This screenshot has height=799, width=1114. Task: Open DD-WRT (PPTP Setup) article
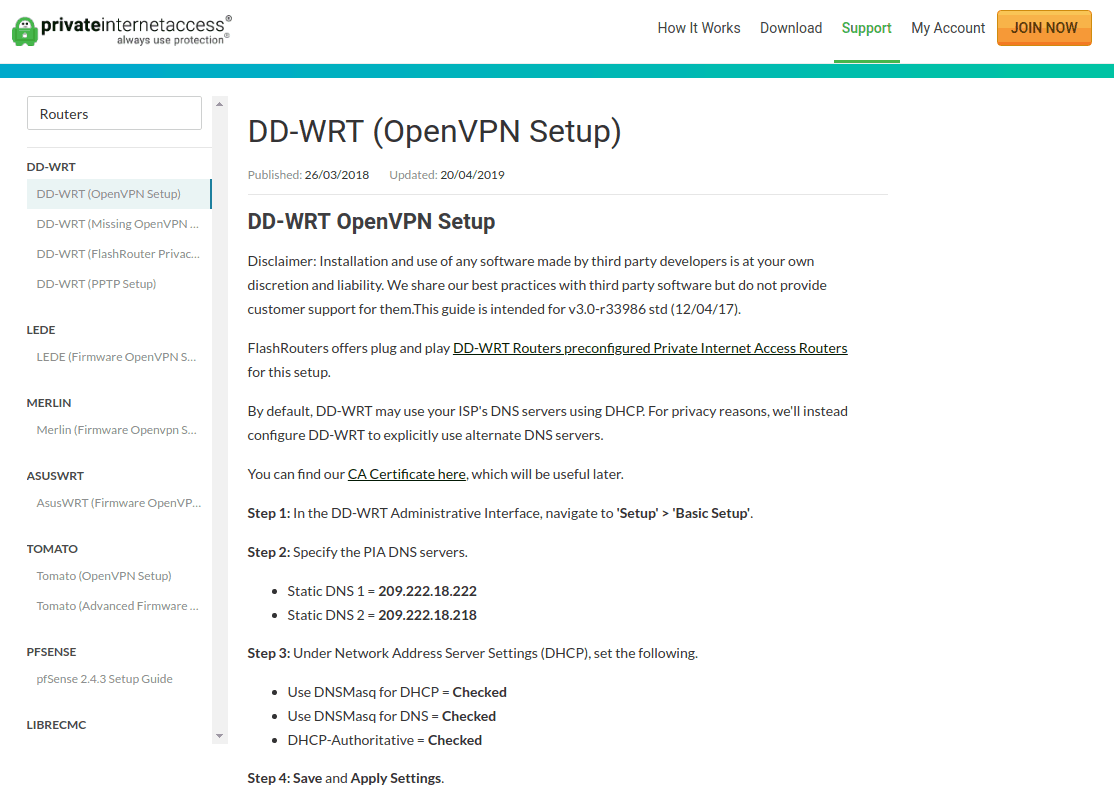pos(96,283)
